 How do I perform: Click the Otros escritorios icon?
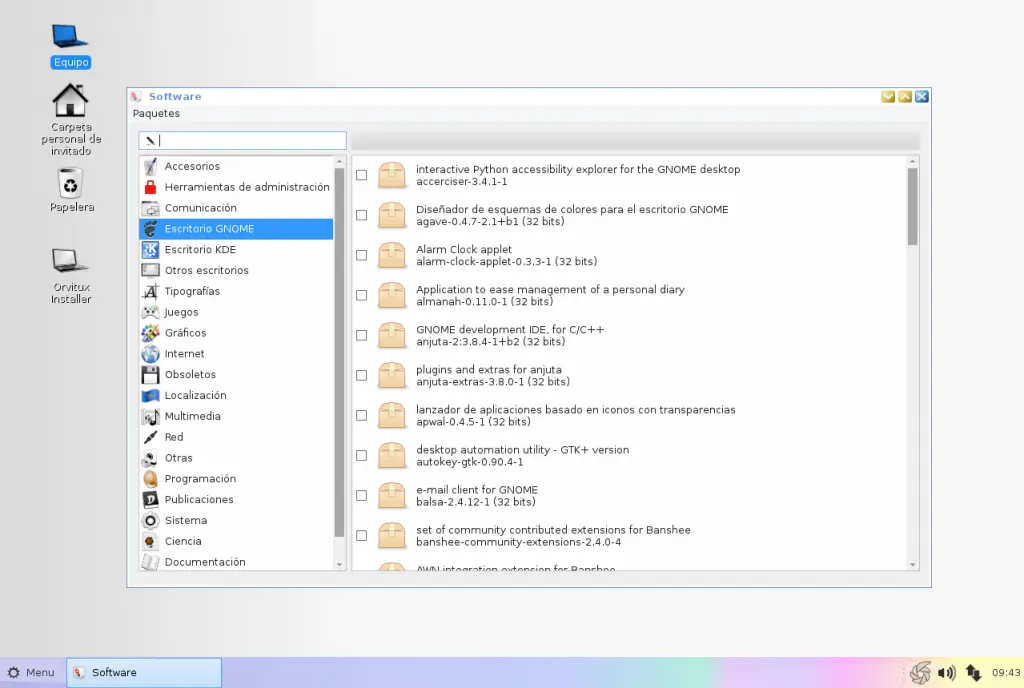click(x=150, y=270)
